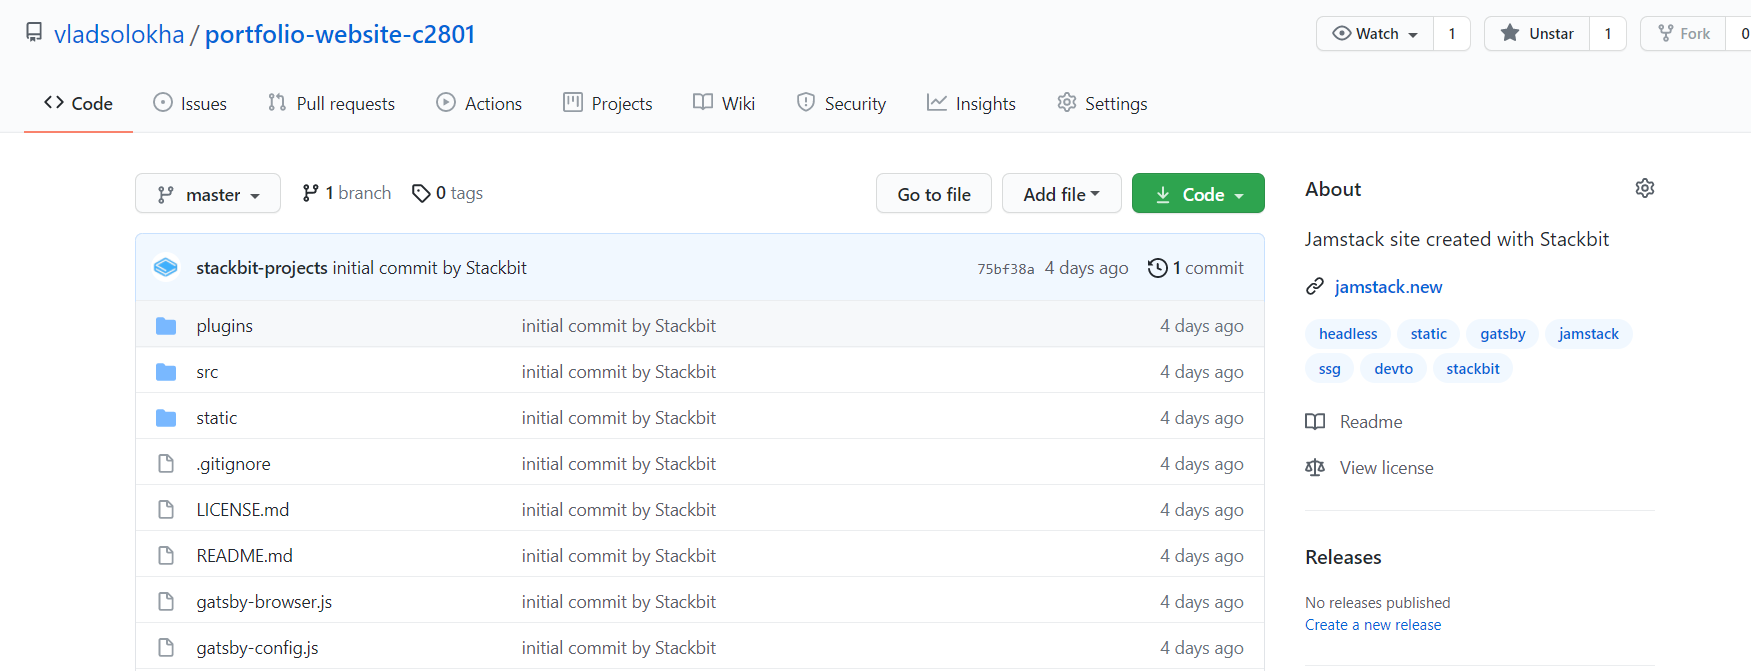Click the headless topic tag

pos(1348,334)
